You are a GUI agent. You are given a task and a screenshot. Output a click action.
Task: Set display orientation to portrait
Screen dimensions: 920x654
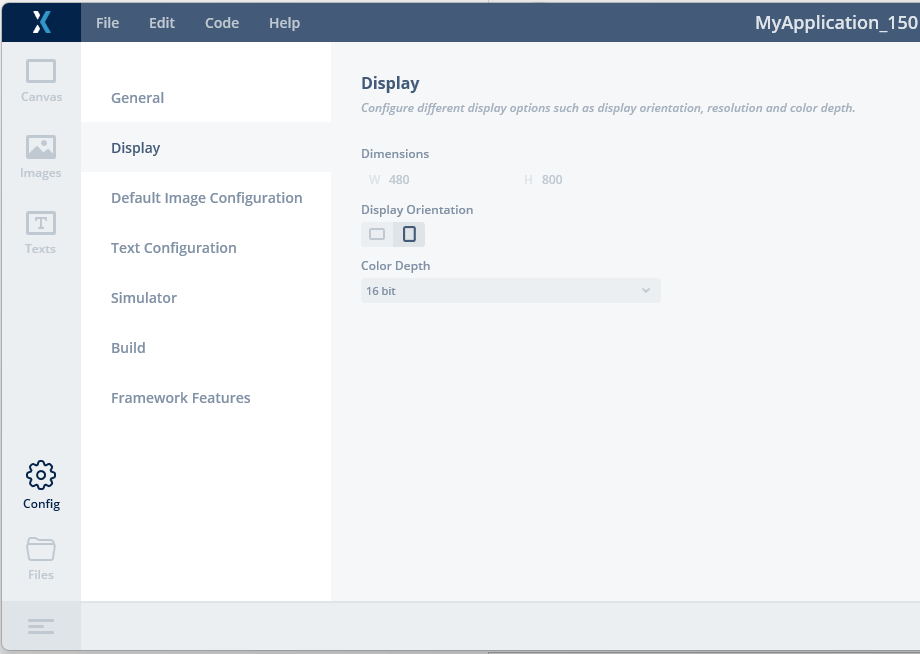click(x=409, y=234)
